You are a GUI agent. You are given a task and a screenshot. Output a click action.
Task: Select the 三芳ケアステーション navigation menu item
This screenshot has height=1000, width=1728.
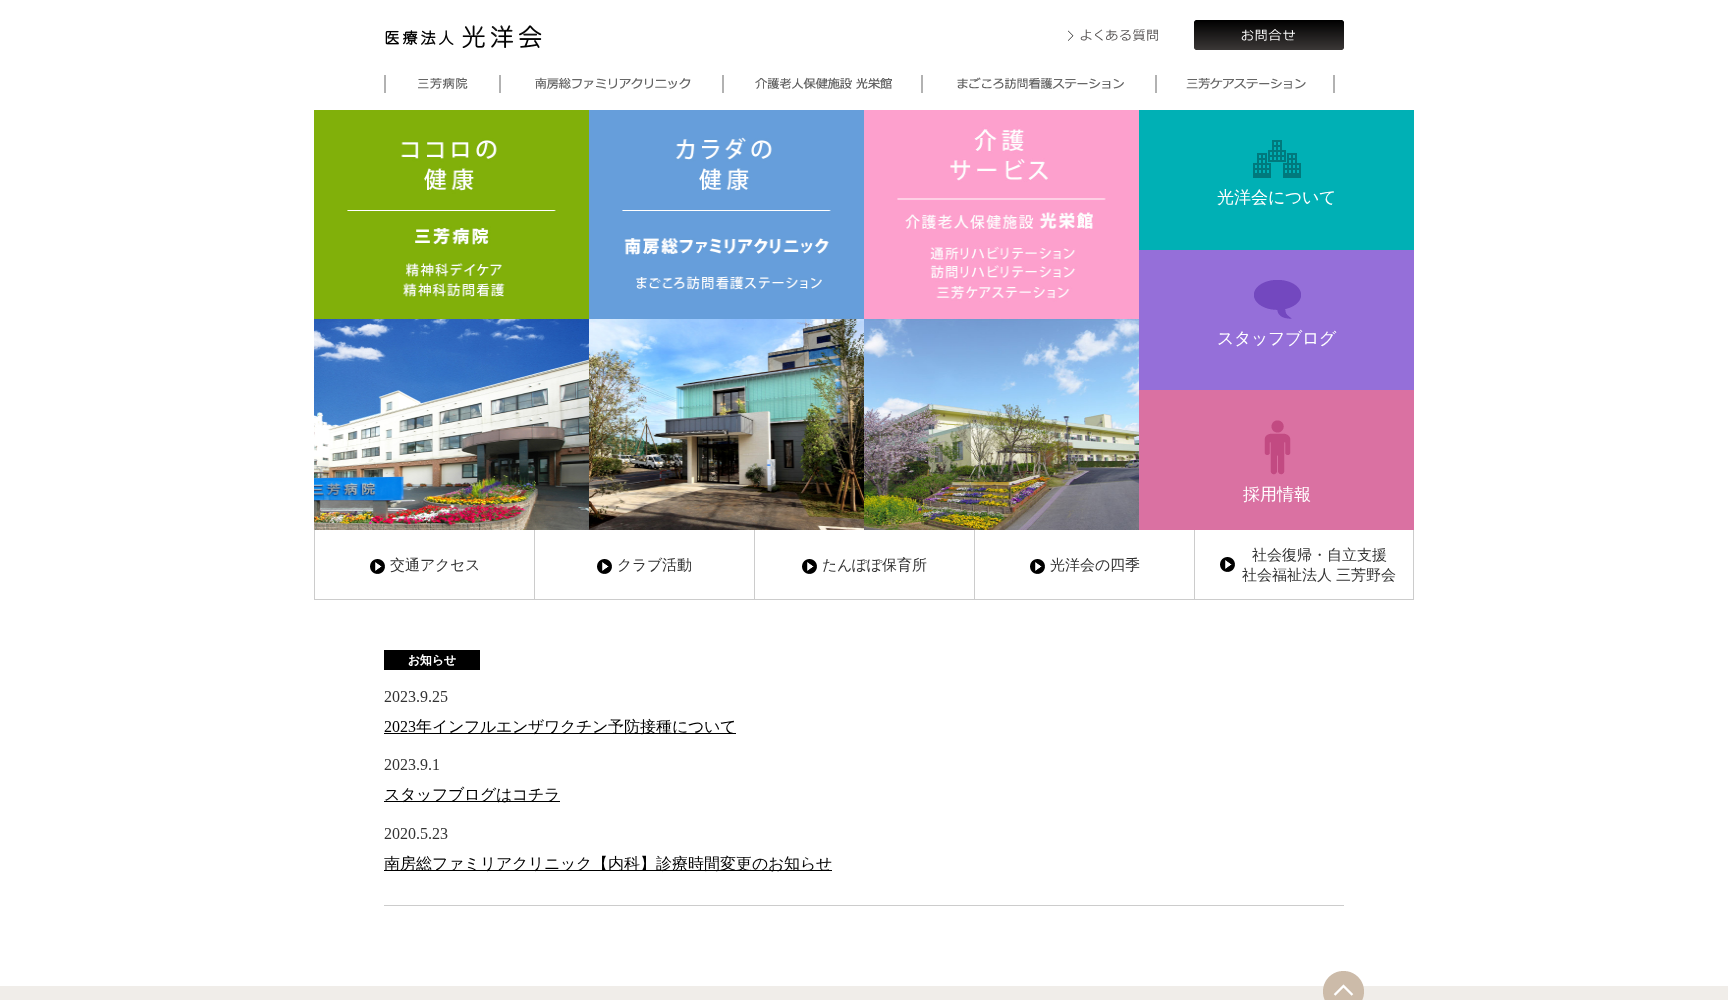[1245, 84]
